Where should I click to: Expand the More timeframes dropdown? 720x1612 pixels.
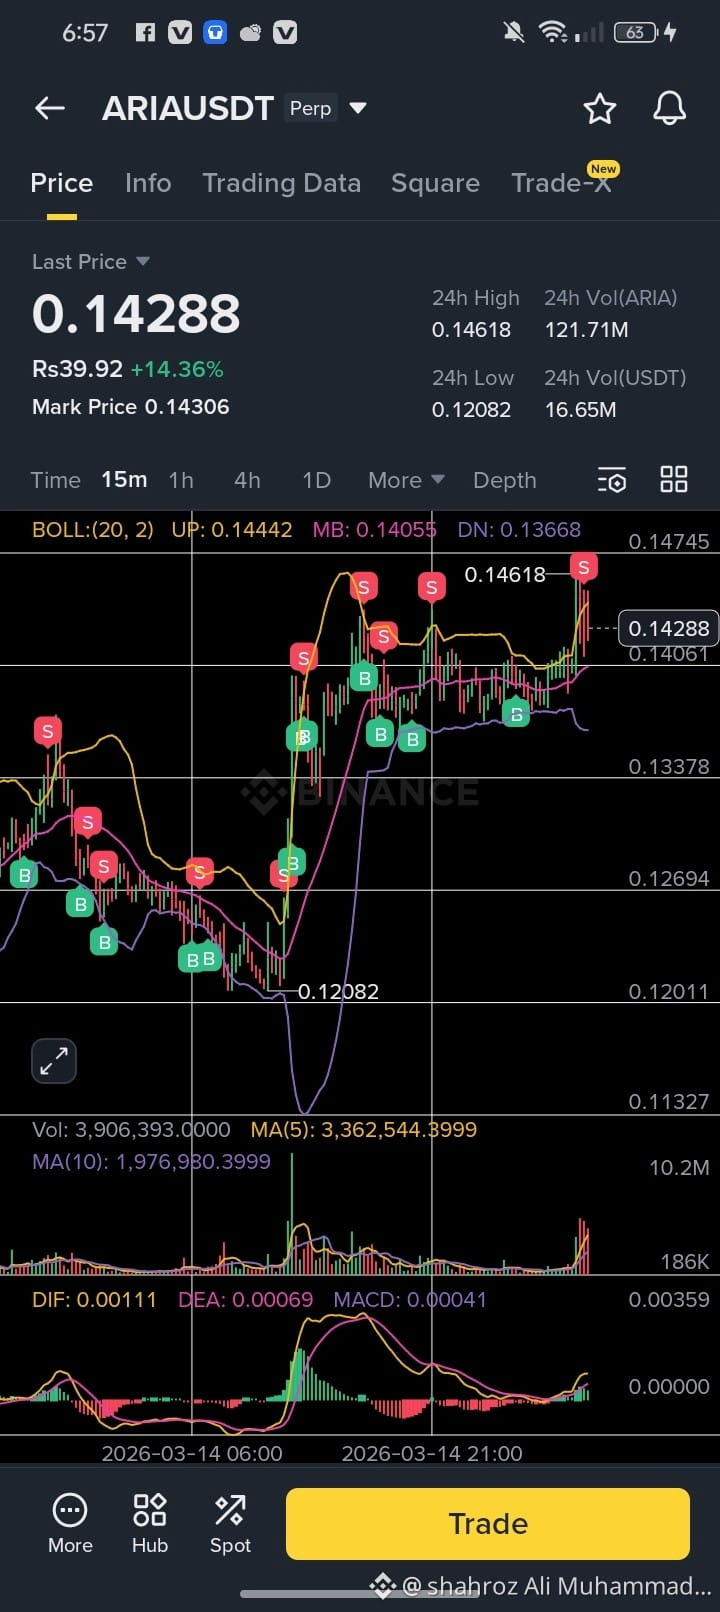click(406, 480)
